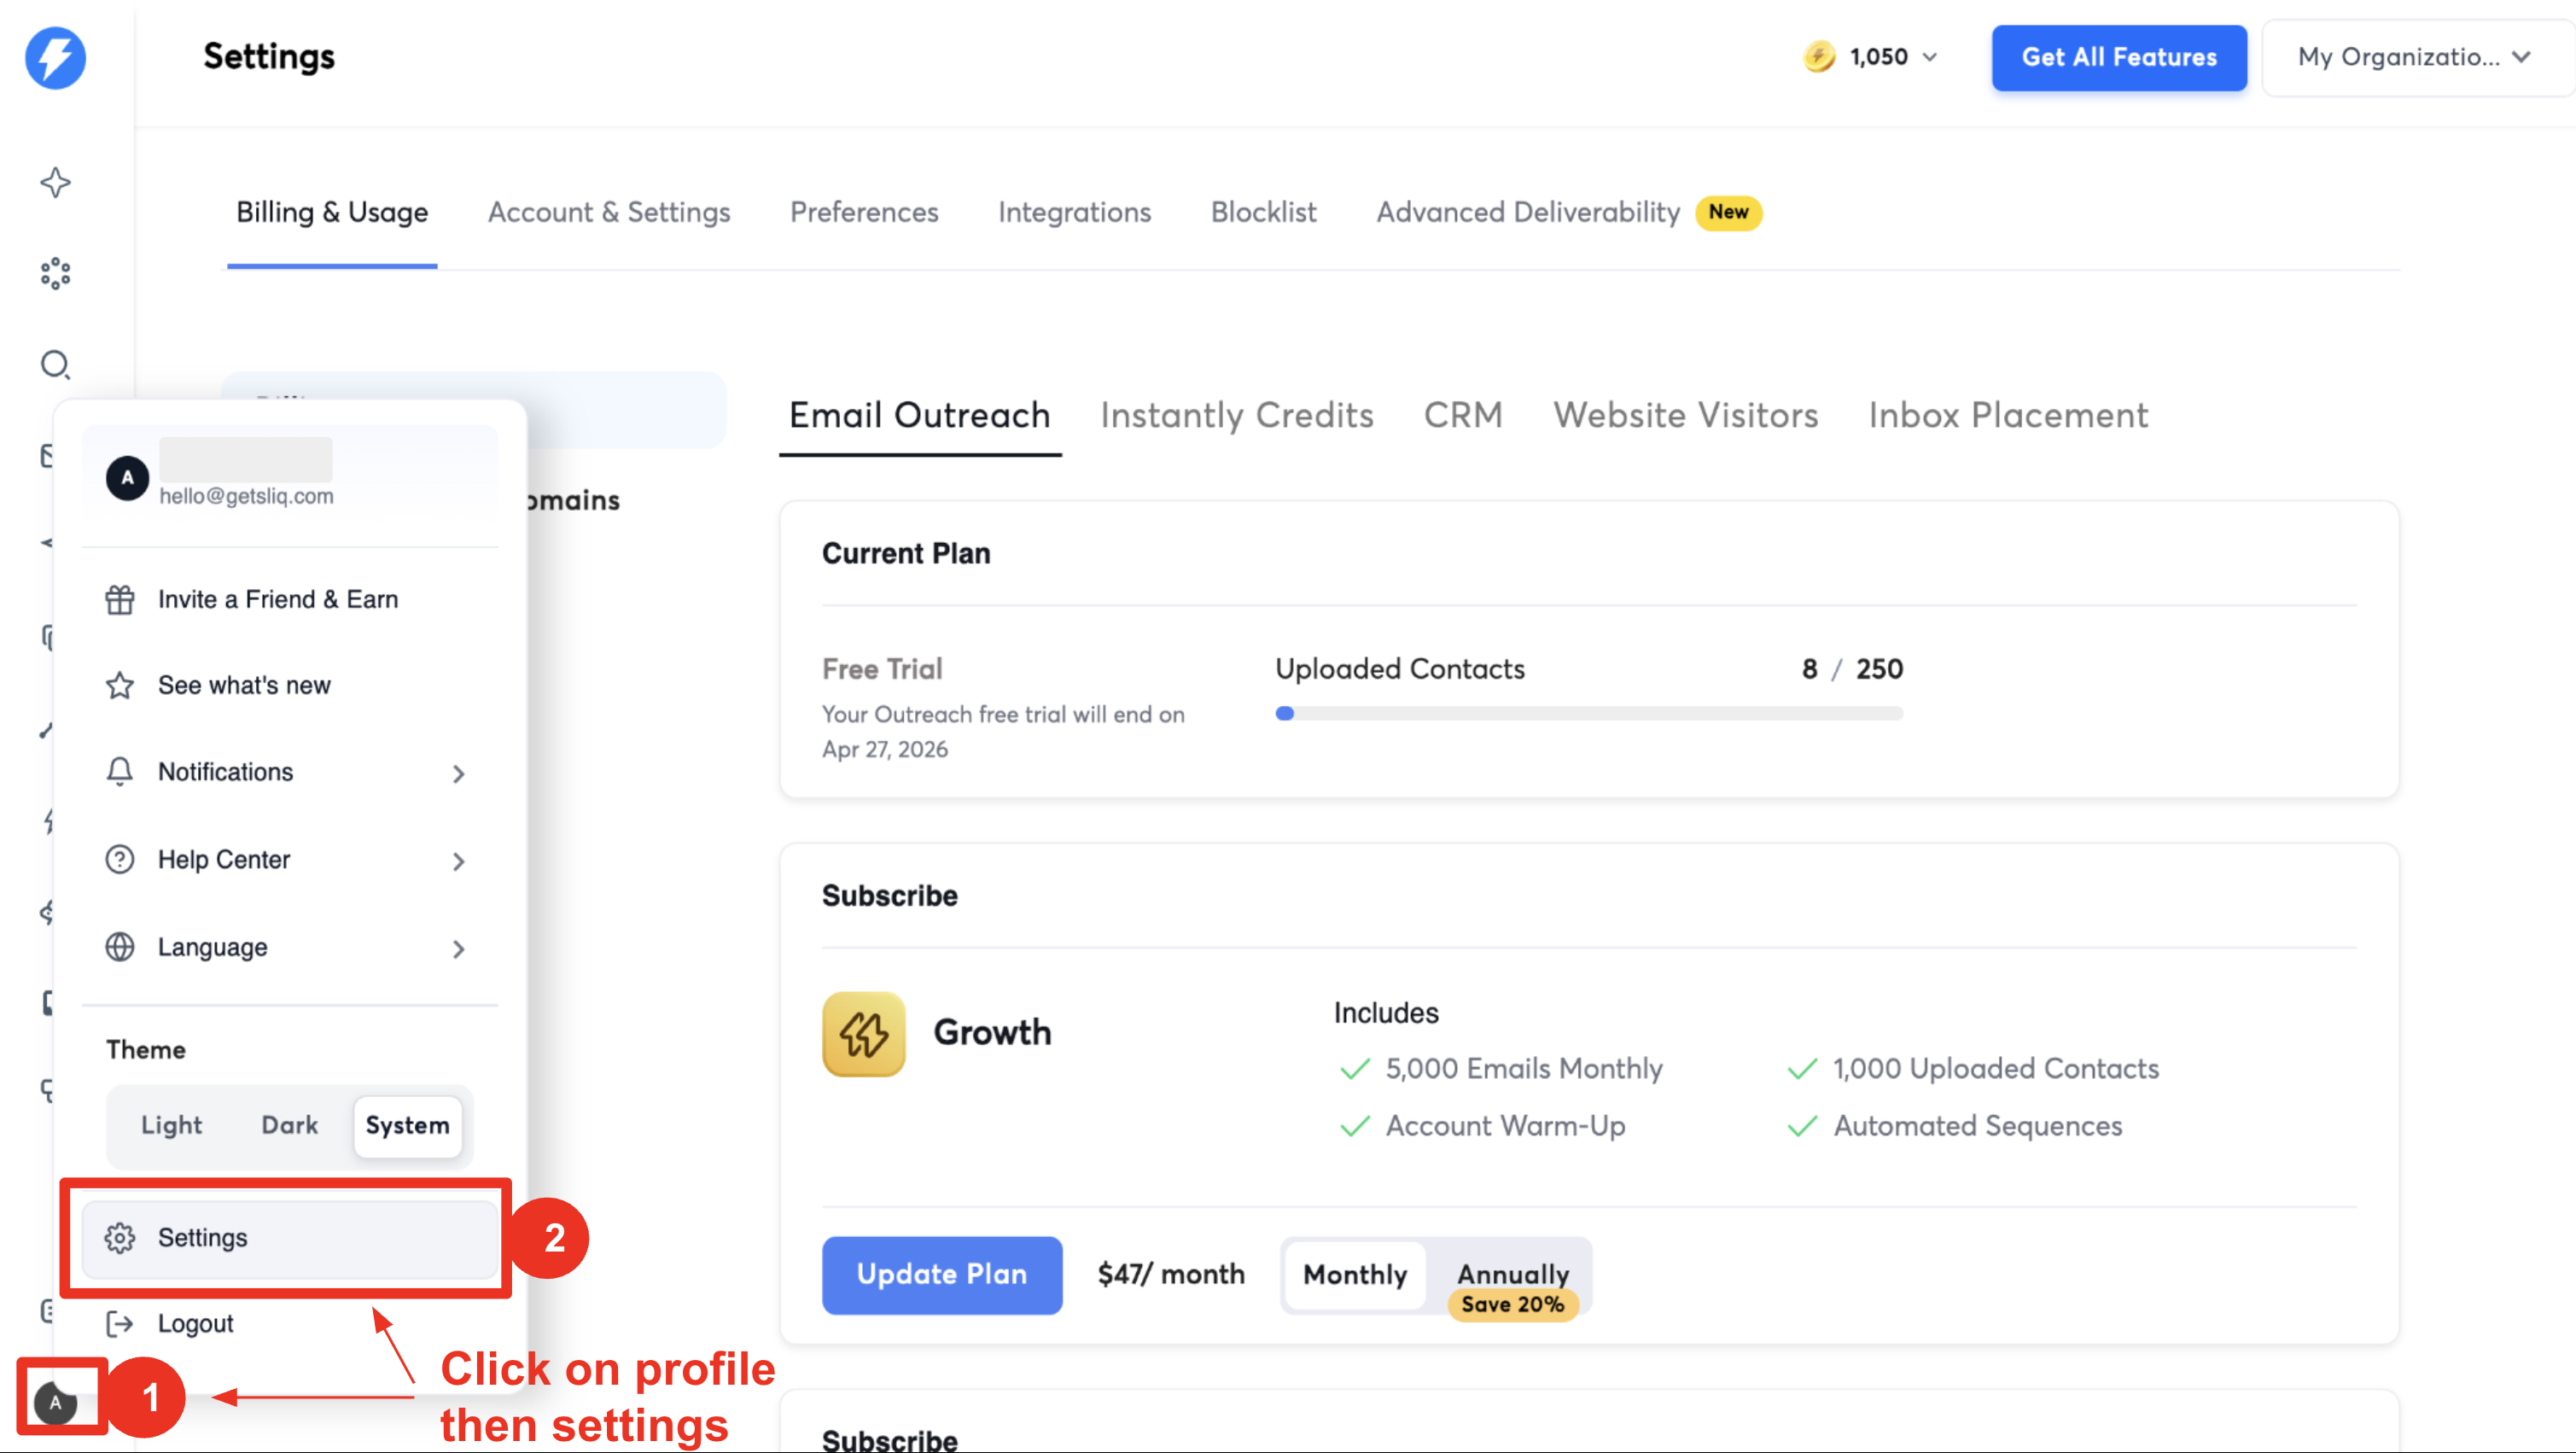Open the apps grid icon in sidebar
Image resolution: width=2576 pixels, height=1453 pixels.
[x=55, y=273]
